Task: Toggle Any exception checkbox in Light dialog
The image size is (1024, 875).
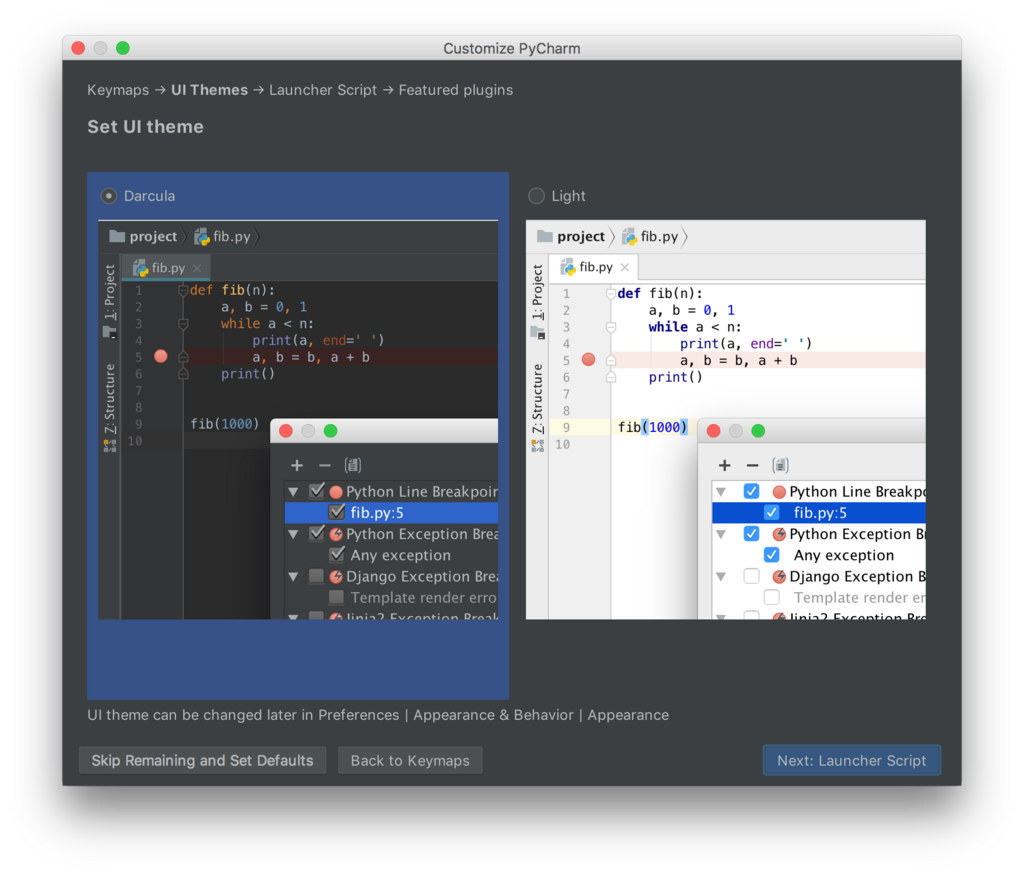Action: (772, 555)
